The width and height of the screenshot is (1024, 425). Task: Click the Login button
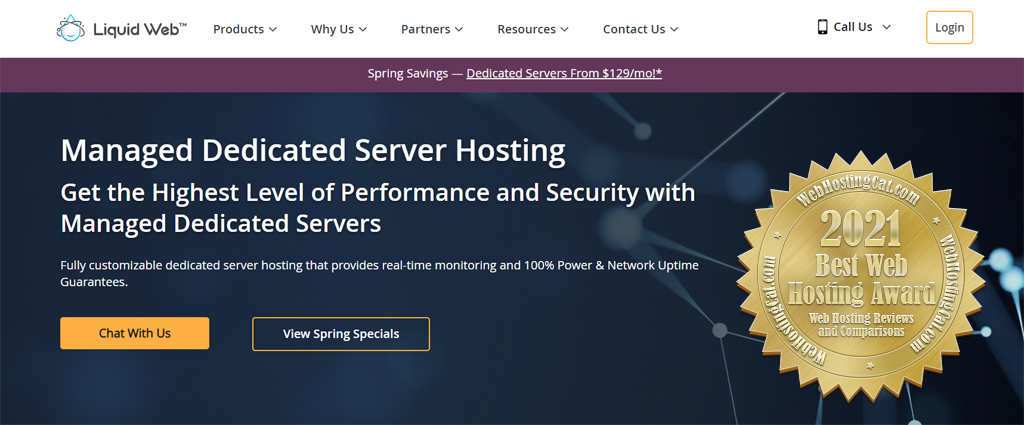(950, 27)
